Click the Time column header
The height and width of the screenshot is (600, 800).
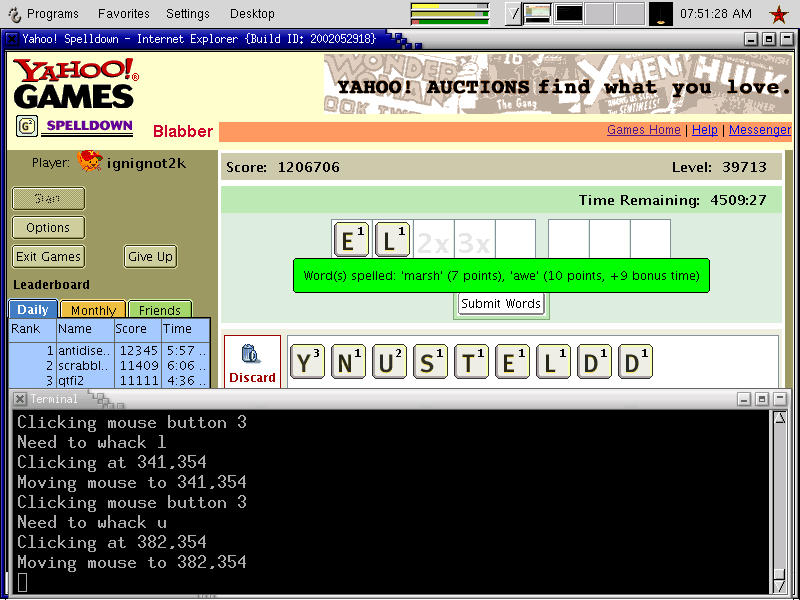coord(186,329)
